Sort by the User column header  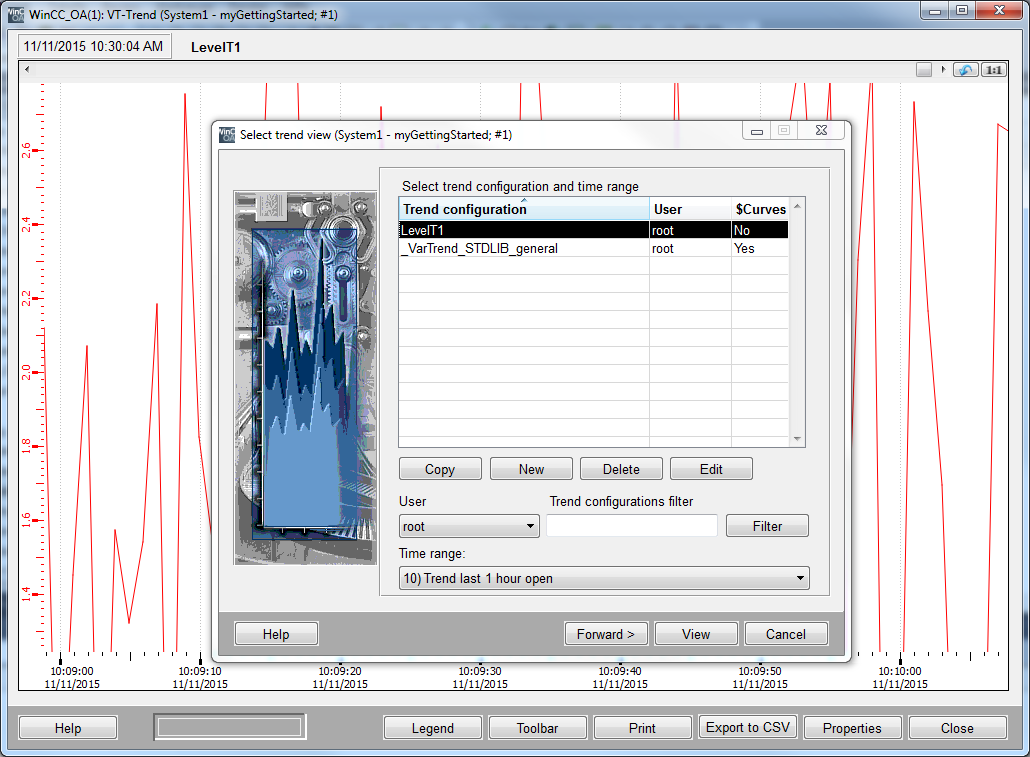(x=690, y=209)
